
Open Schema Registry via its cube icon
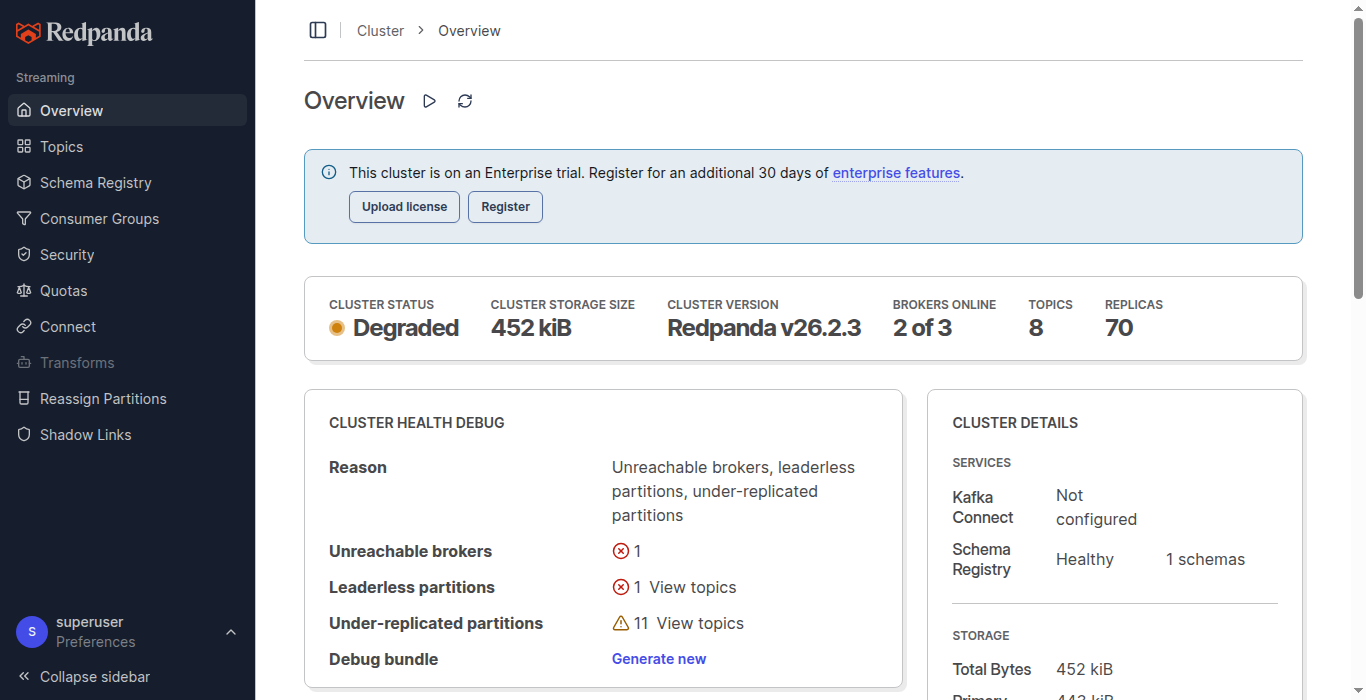tap(24, 183)
